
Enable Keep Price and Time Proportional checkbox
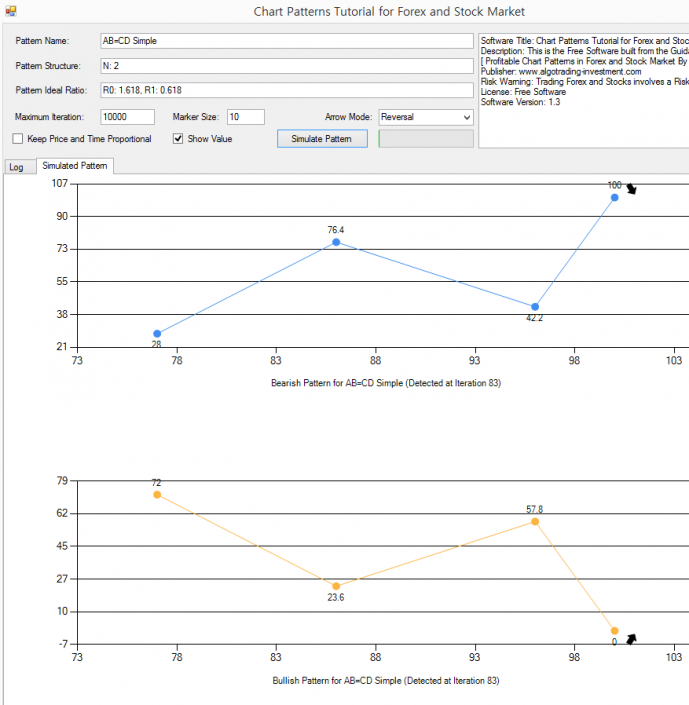pos(18,138)
